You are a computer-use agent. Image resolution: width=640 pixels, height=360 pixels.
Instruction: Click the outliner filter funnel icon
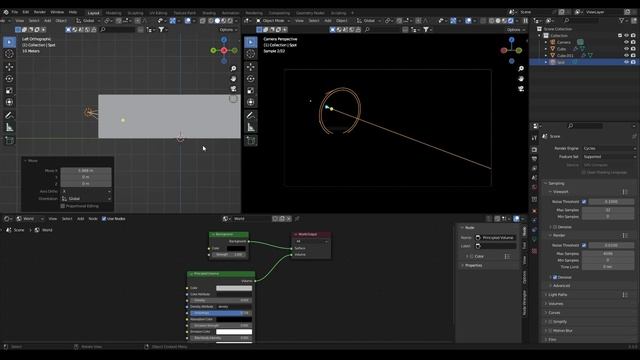[621, 20]
